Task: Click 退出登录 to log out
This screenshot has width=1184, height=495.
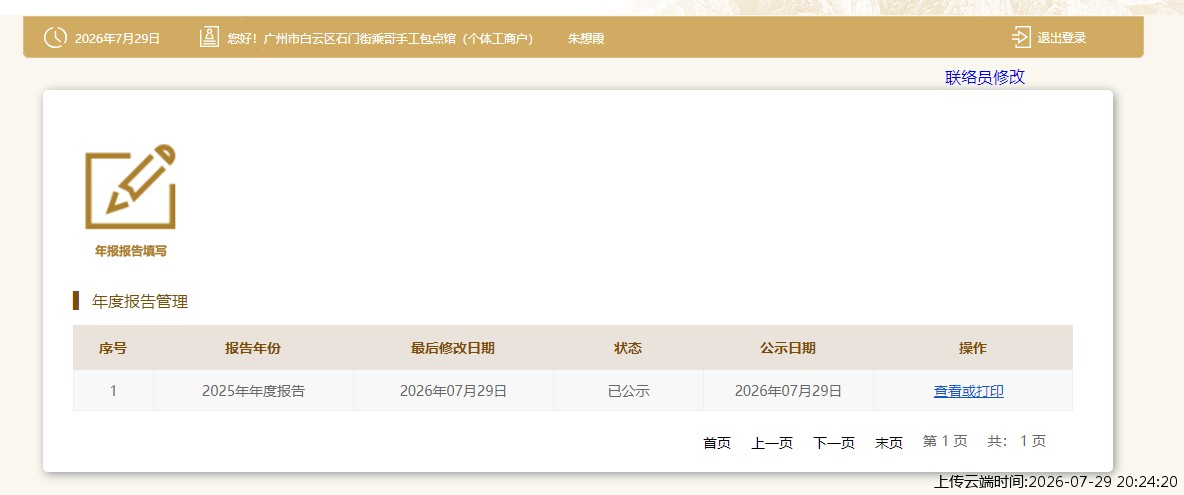Action: [1062, 38]
